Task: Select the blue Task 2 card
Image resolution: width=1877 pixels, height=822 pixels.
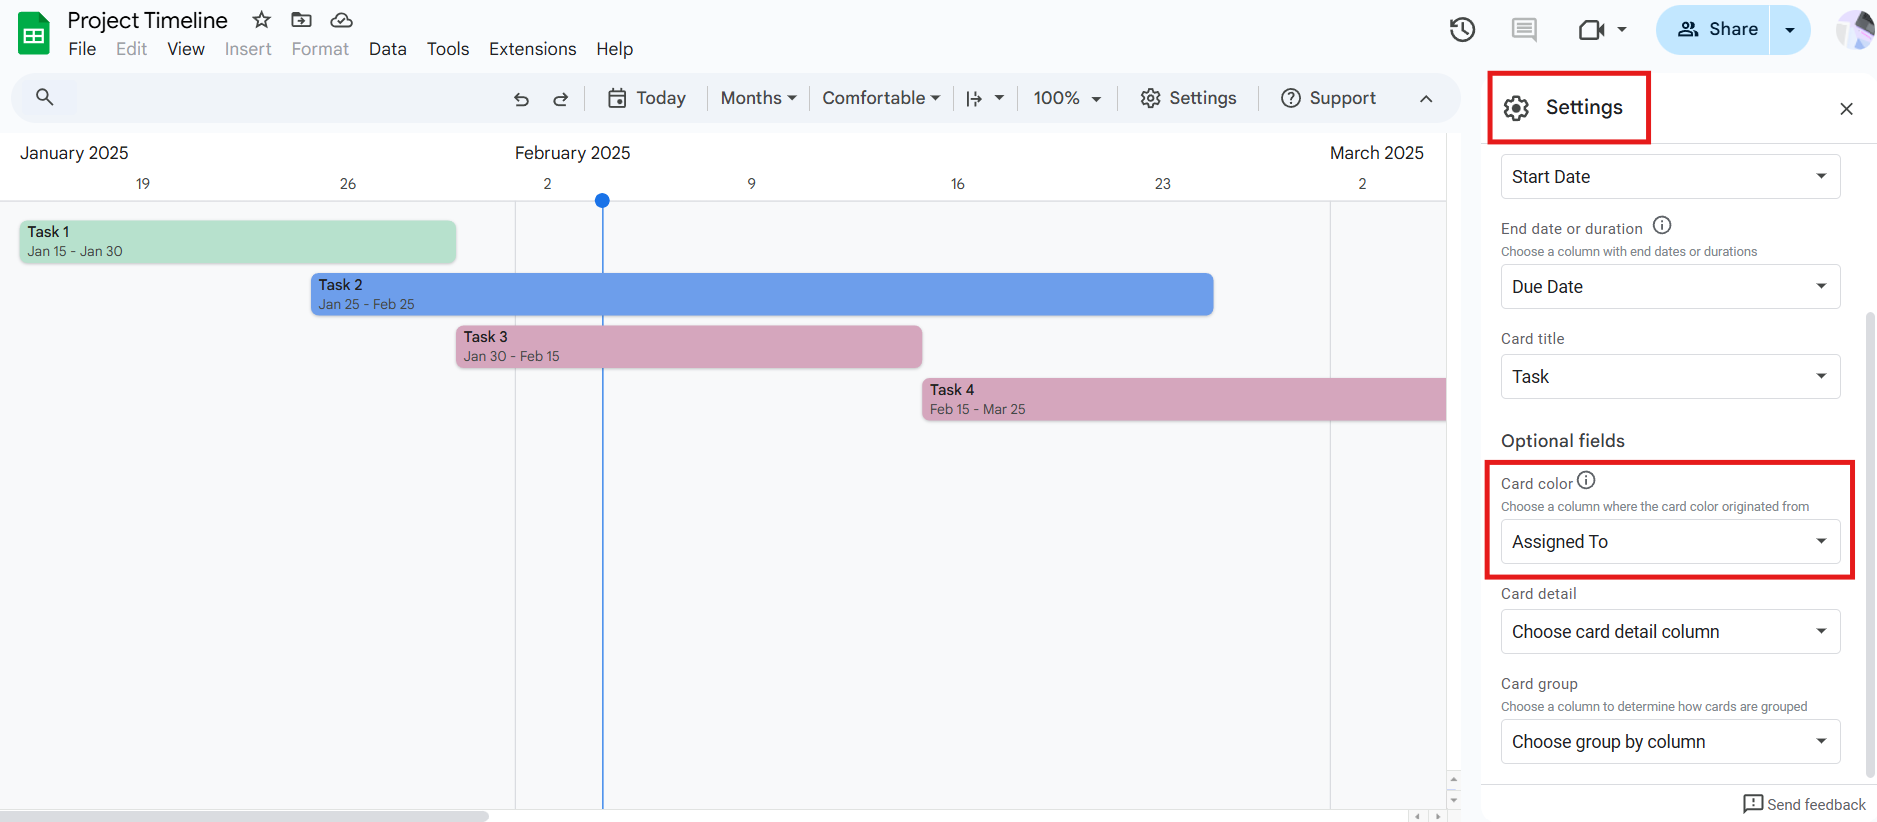Action: [x=761, y=294]
